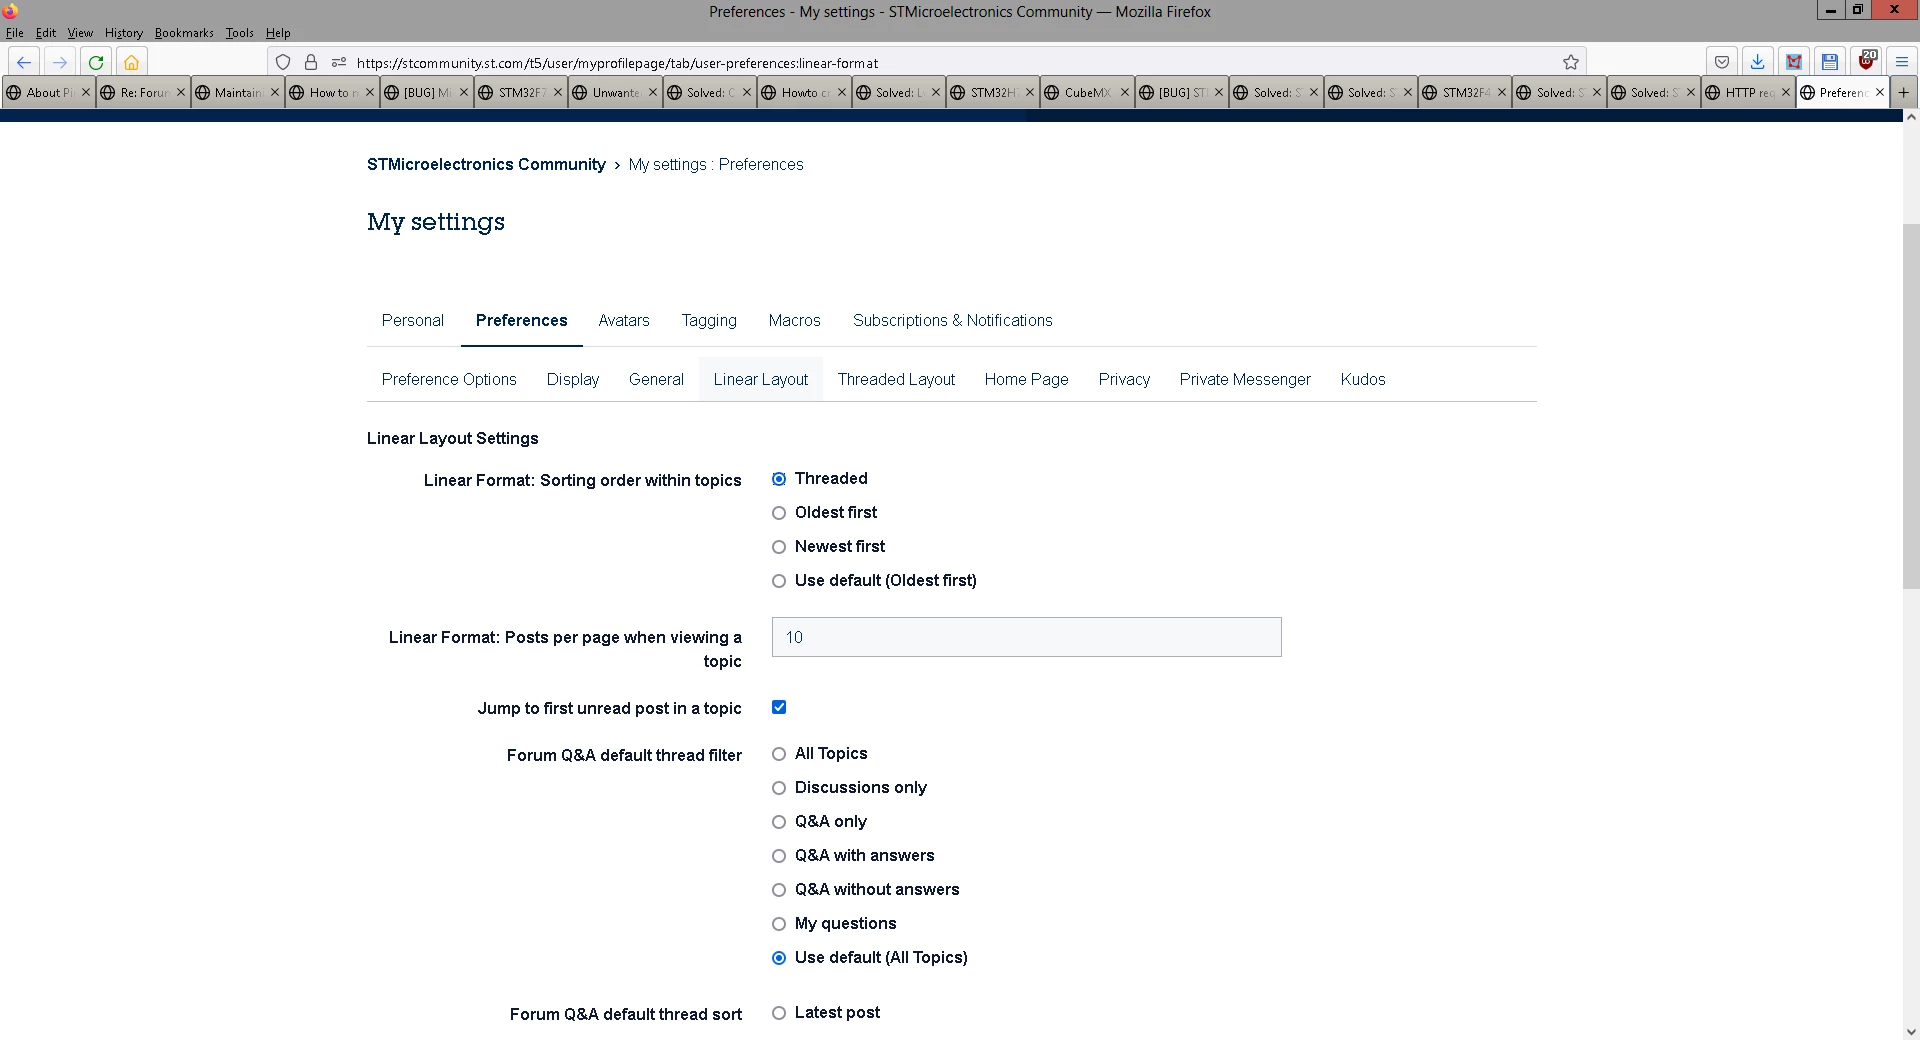Screen dimensions: 1920x1040
Task: Select Q&A with answers filter
Action: 779,856
